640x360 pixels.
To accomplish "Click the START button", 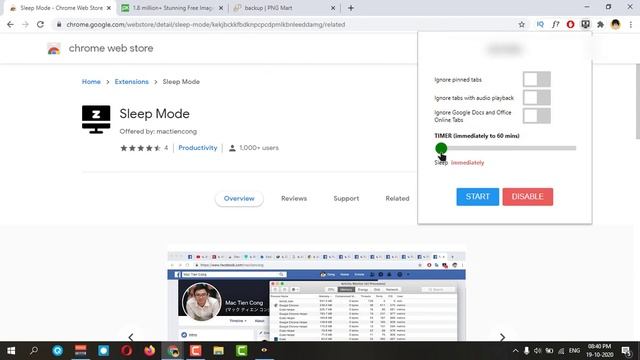I will tap(478, 197).
